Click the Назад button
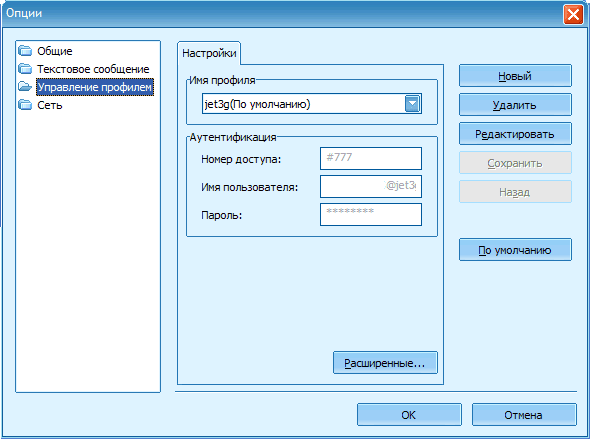The width and height of the screenshot is (590, 440). (515, 192)
